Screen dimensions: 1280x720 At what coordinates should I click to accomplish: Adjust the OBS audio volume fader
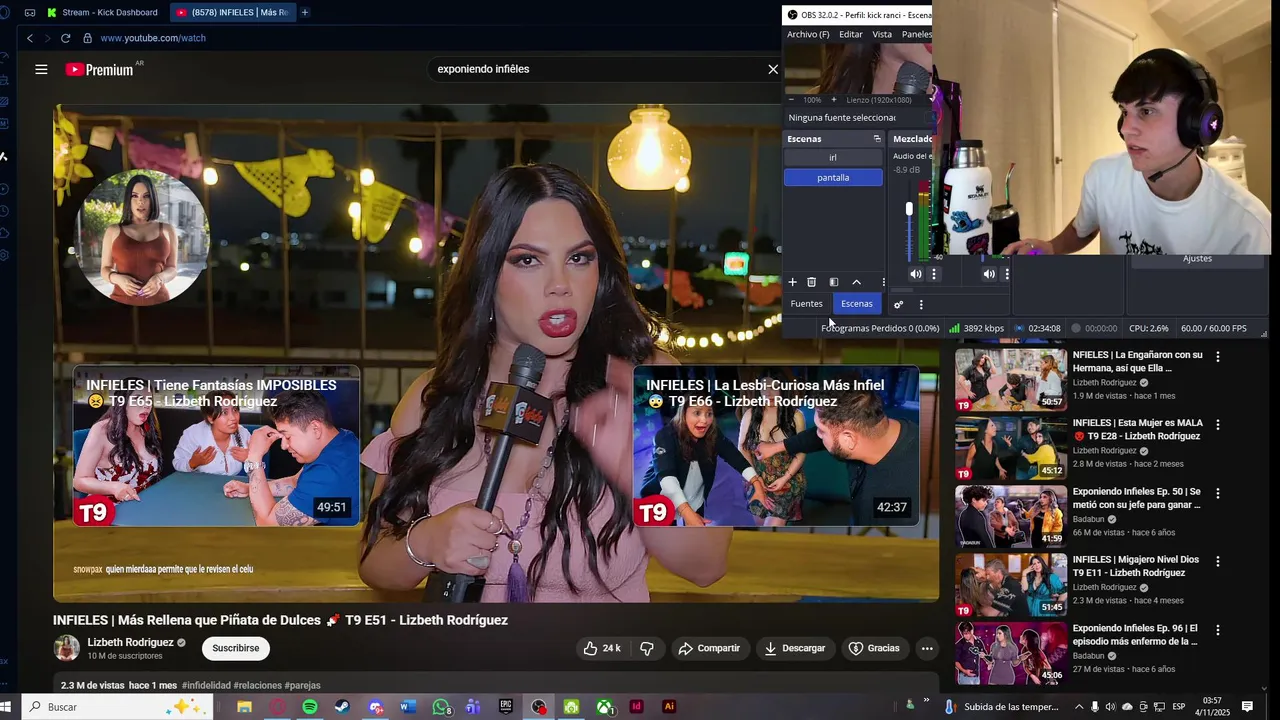[x=909, y=209]
